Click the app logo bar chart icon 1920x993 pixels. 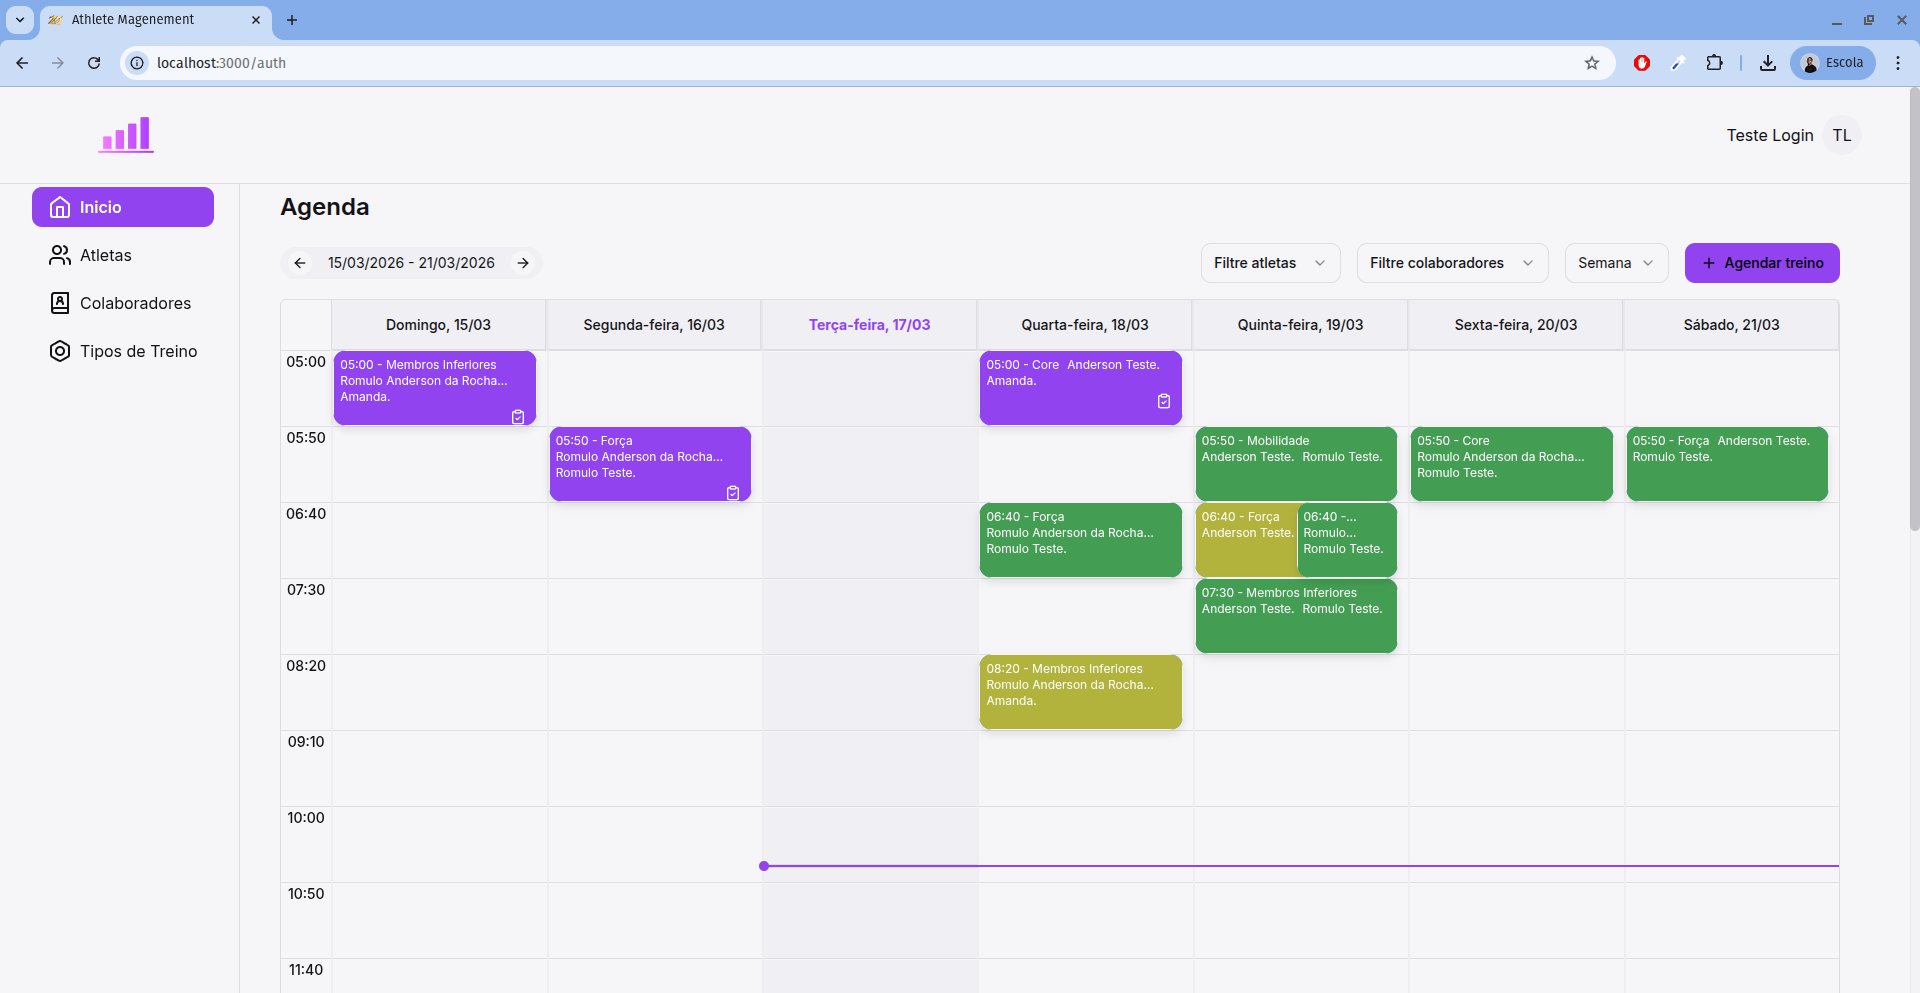pos(126,135)
